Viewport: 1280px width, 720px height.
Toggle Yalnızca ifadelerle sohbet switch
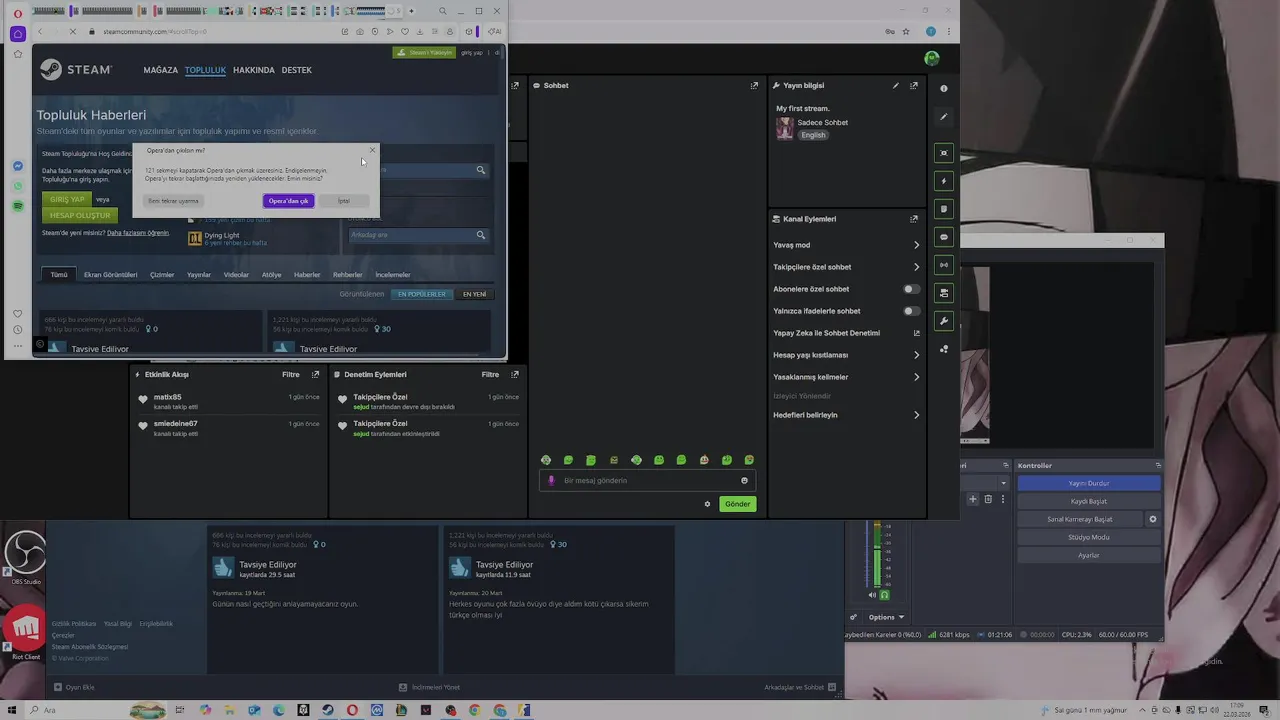911,311
